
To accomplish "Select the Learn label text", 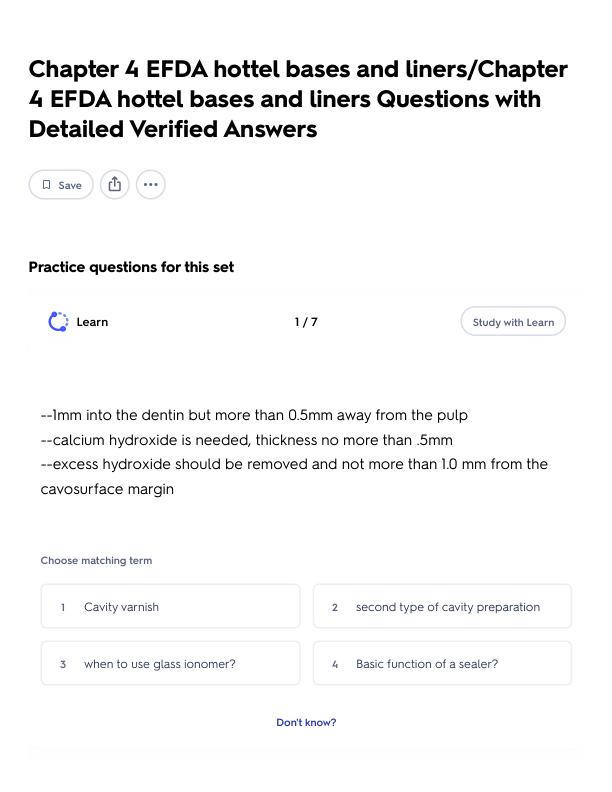I will [92, 322].
